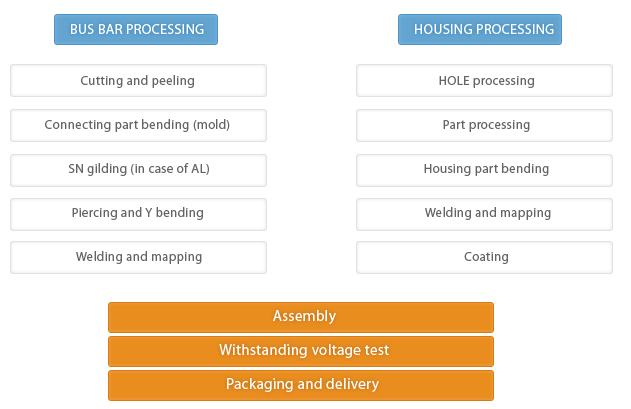
Task: Select Welding and mapping under housing
Action: tap(486, 213)
